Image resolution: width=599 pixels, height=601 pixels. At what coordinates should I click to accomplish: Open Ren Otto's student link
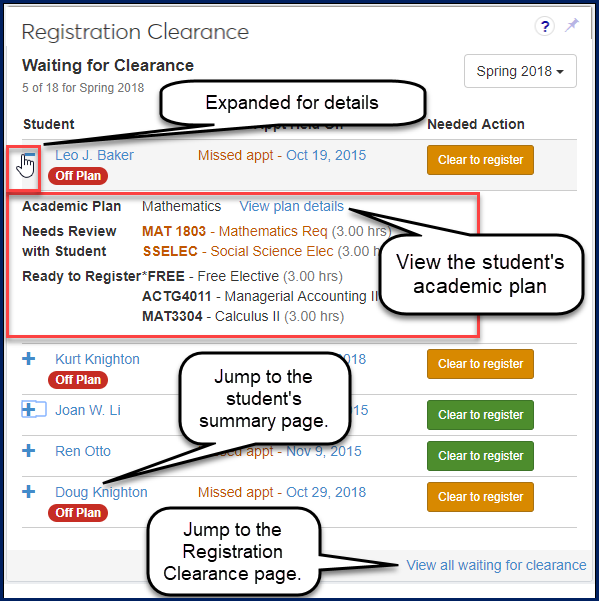click(83, 451)
